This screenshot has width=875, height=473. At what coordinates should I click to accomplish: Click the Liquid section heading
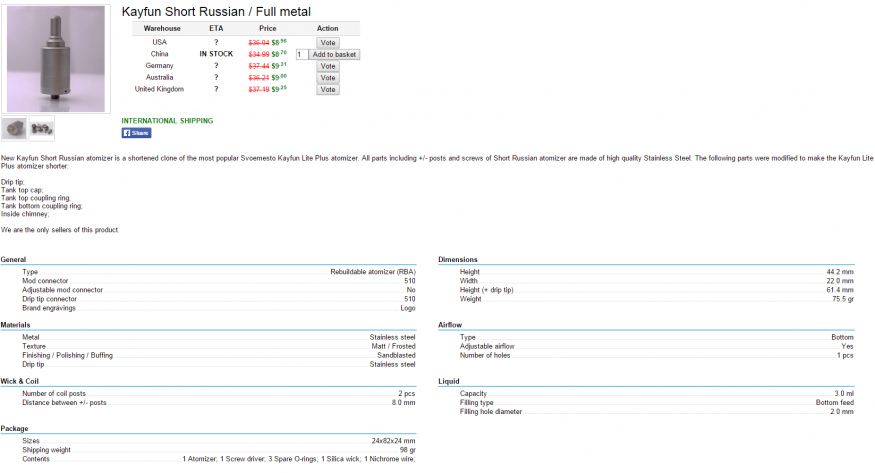coord(449,381)
